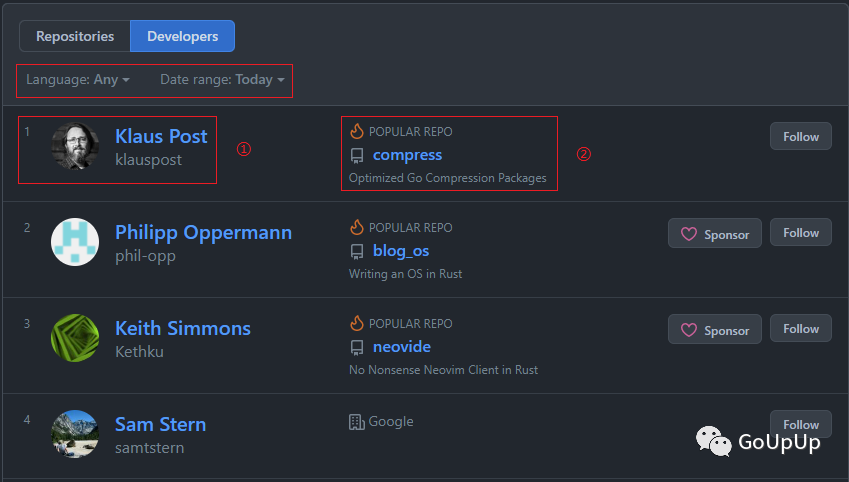Click the repo book icon next to neovide
Viewport: 849px width, 482px height.
[357, 347]
